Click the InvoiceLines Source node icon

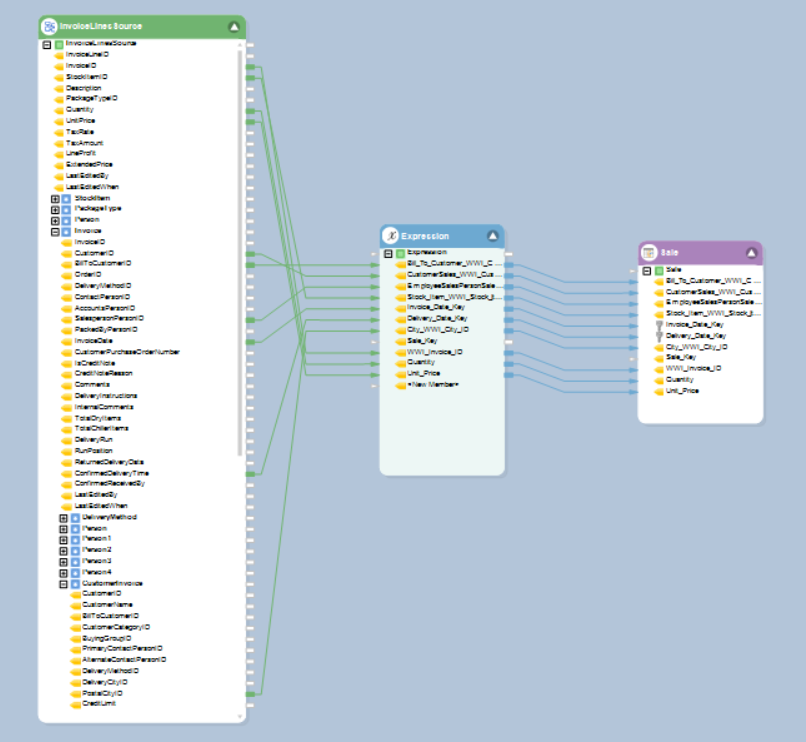49,27
